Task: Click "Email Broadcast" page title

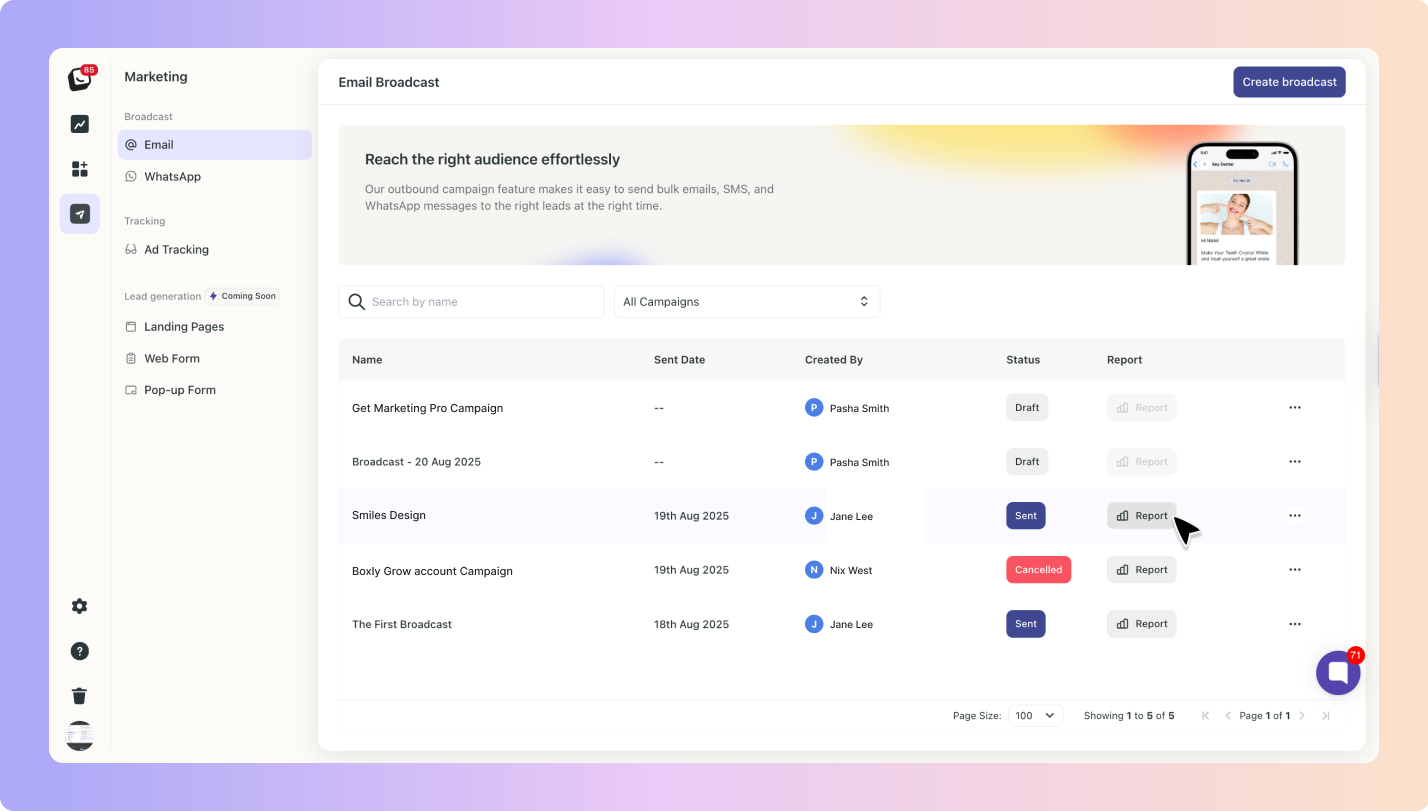Action: (389, 82)
